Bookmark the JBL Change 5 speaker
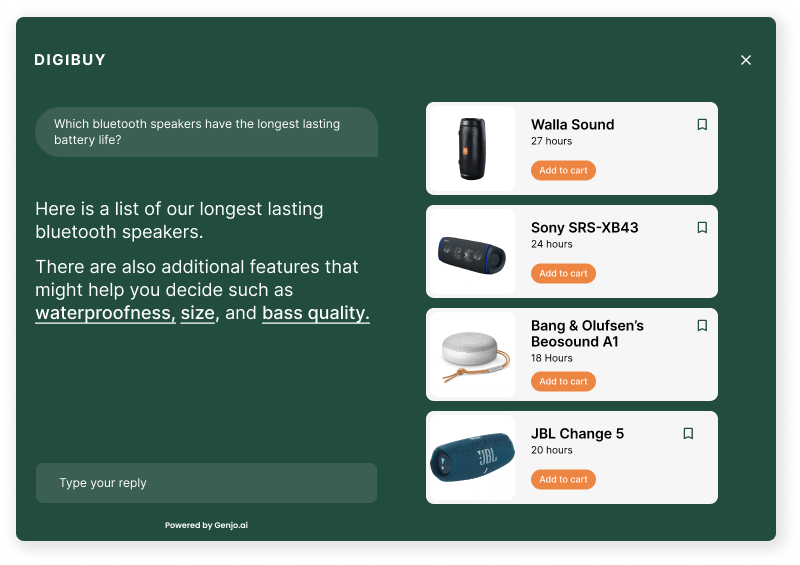The image size is (800, 565). coord(688,434)
